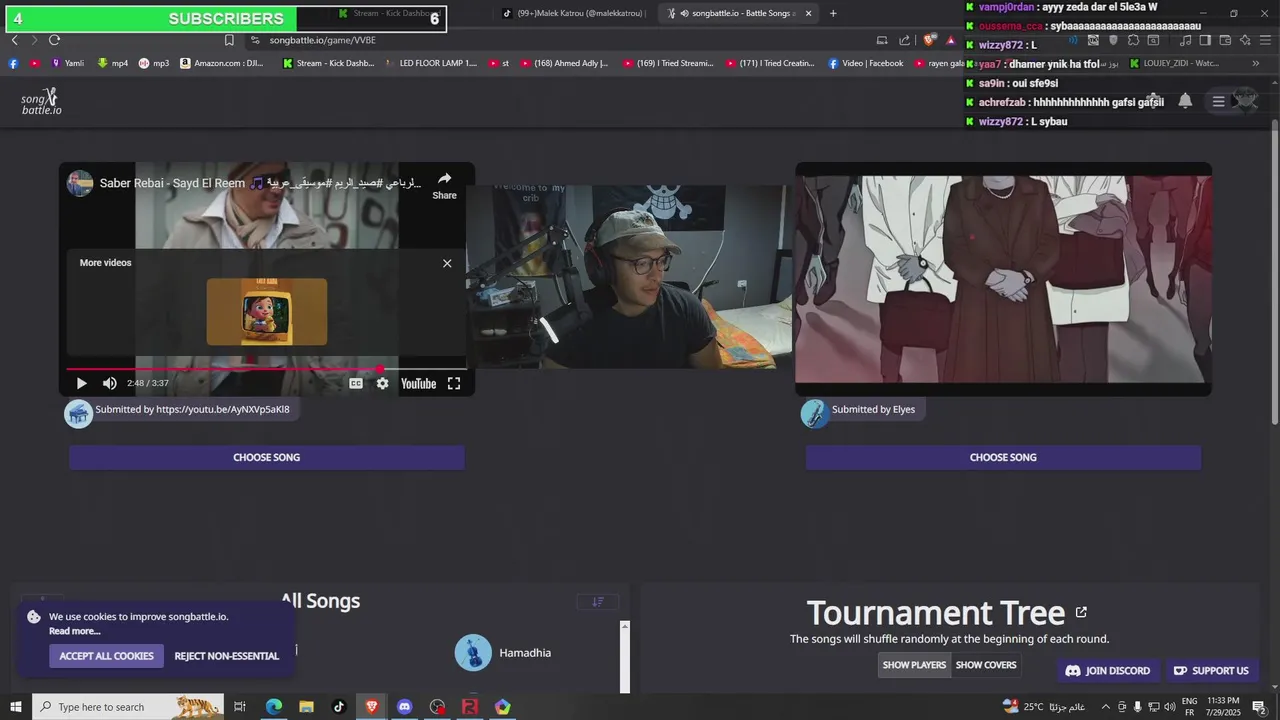This screenshot has width=1280, height=720.
Task: Open the ENG FR language switcher
Action: click(x=1190, y=706)
